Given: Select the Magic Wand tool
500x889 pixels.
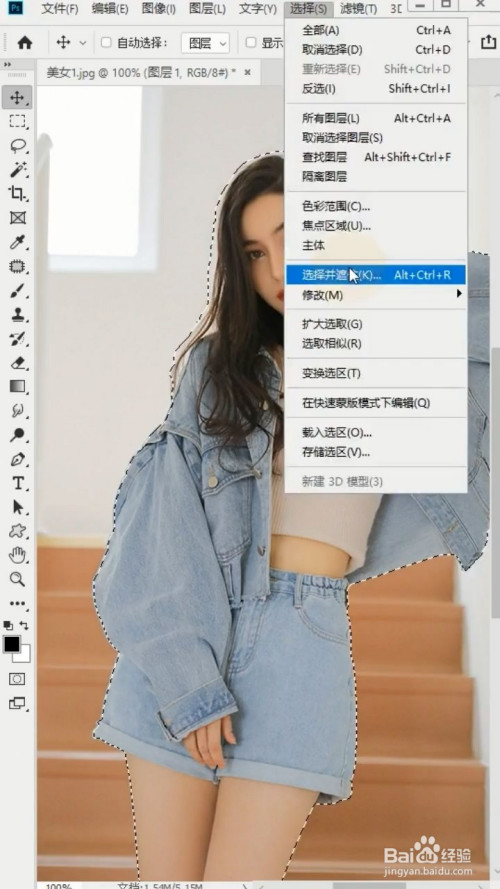Looking at the screenshot, I should click(x=17, y=170).
